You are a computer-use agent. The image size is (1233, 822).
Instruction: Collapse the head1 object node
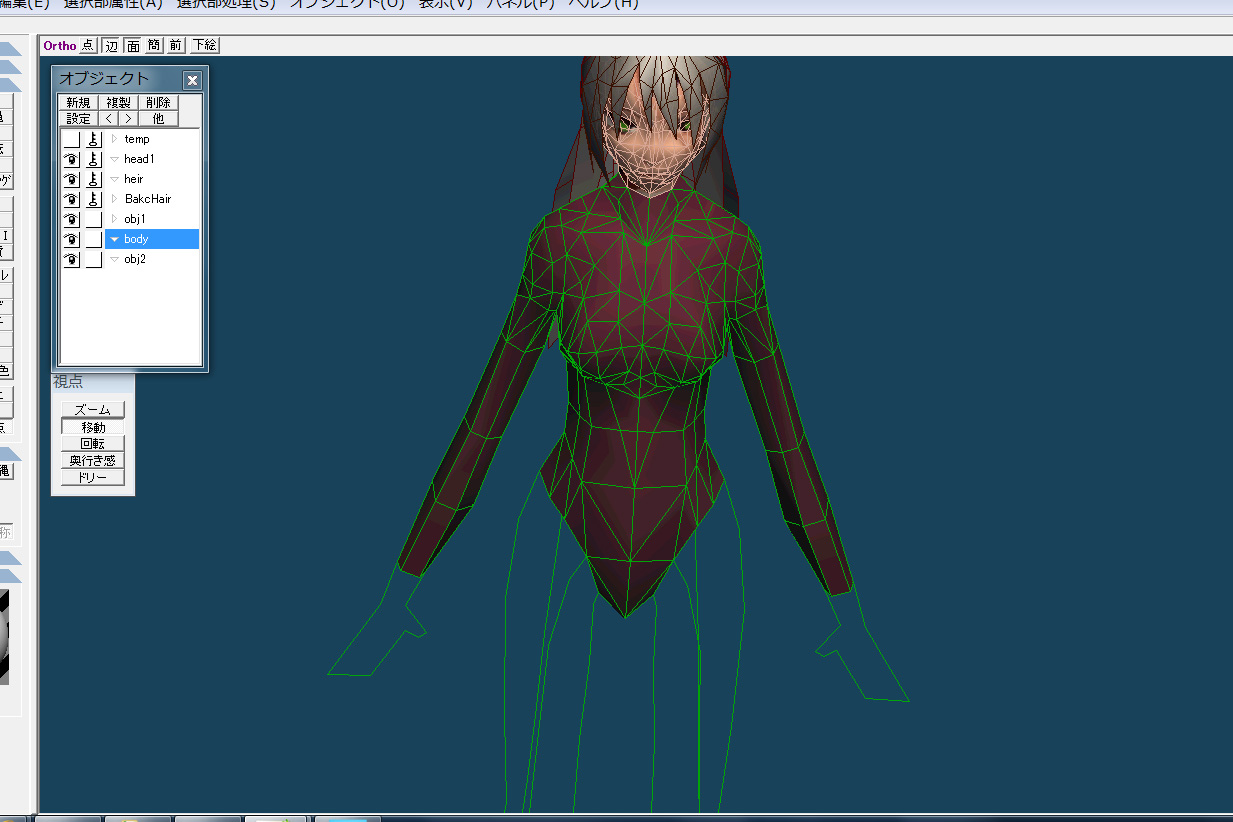(114, 159)
